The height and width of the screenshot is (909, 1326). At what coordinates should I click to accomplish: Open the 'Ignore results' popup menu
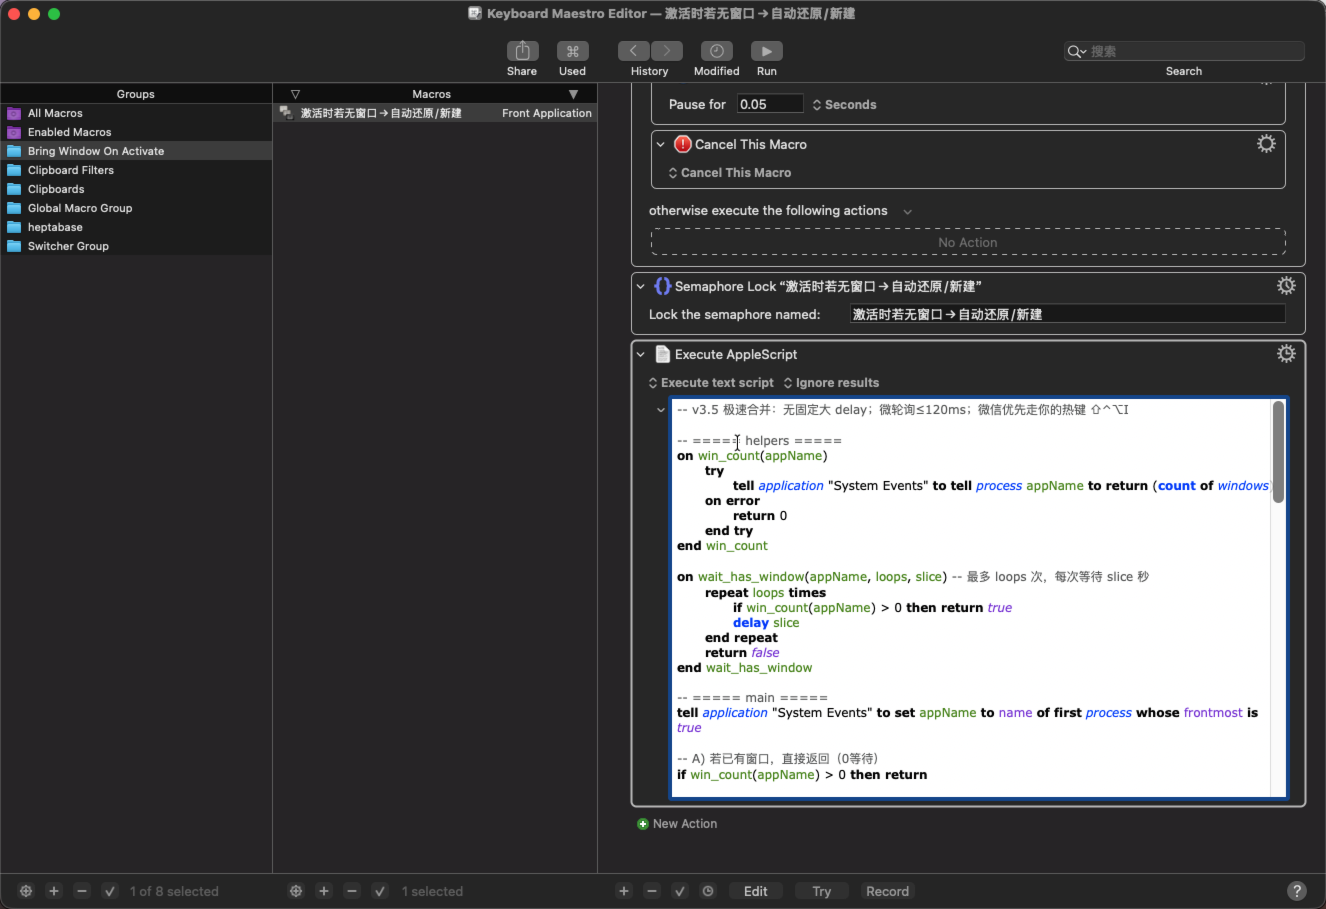(x=831, y=383)
